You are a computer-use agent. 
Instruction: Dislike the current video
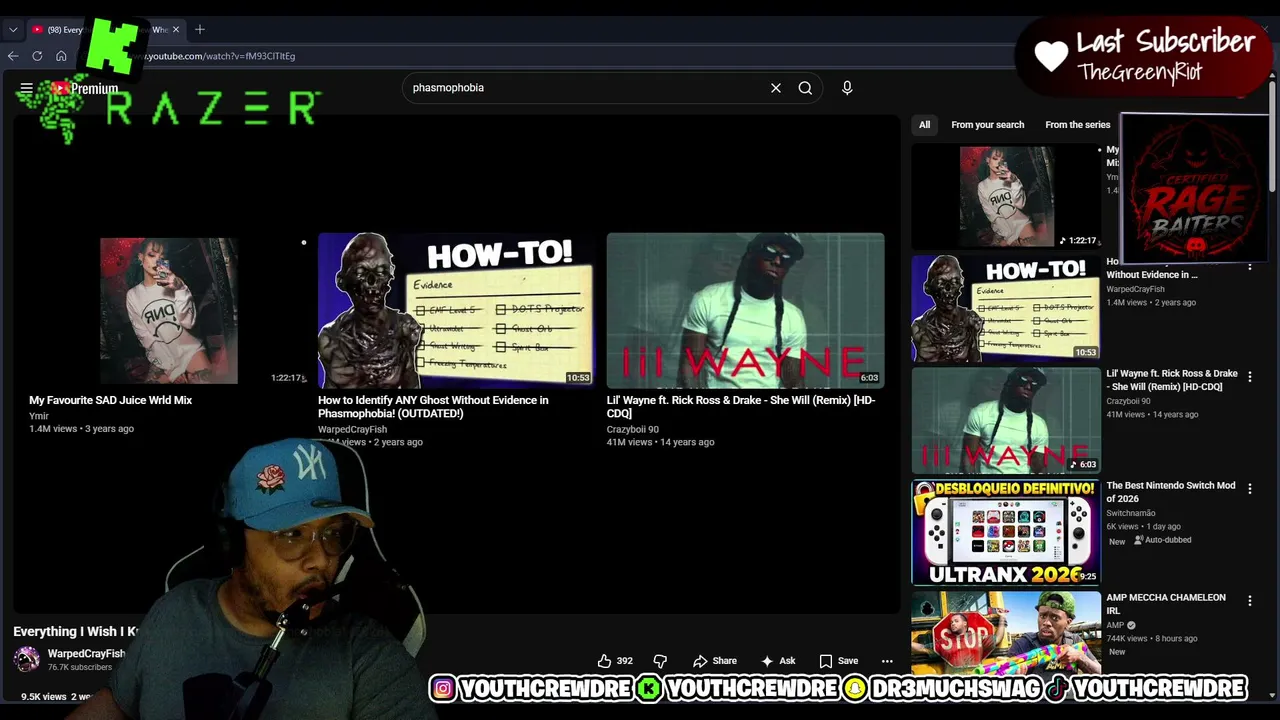pyautogui.click(x=660, y=661)
